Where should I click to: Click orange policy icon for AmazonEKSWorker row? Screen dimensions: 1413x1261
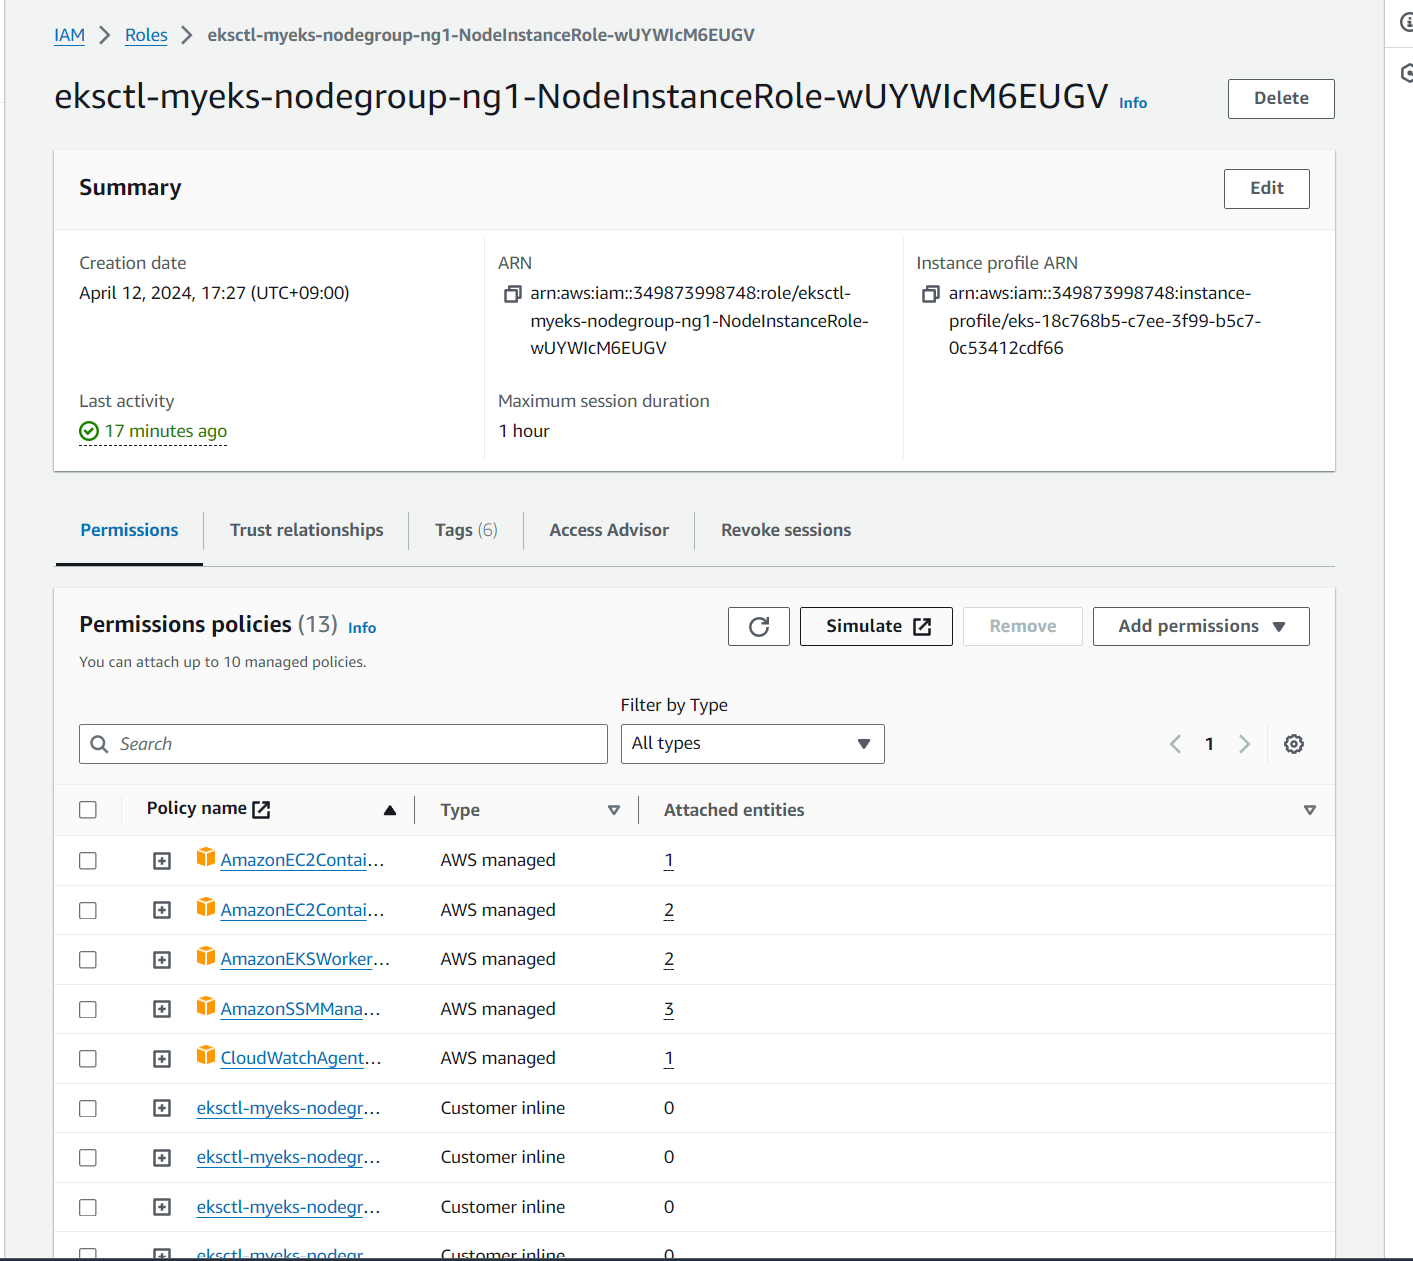pyautogui.click(x=206, y=956)
